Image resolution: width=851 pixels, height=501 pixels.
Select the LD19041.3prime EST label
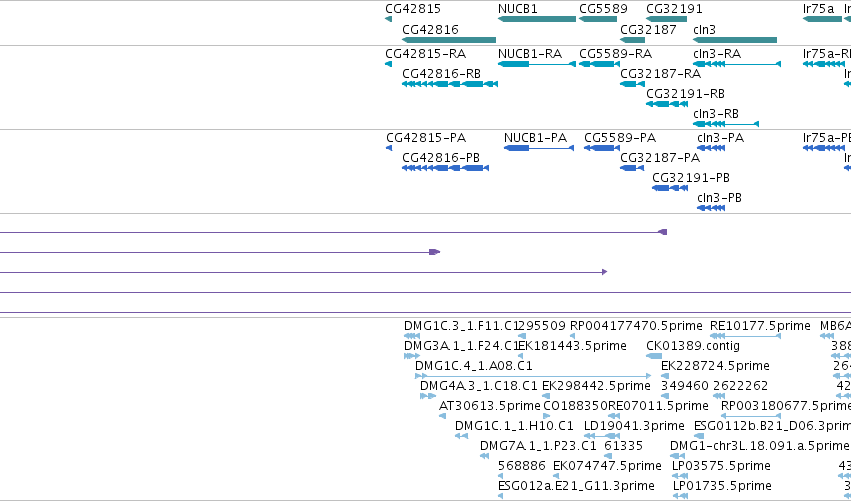pos(634,426)
